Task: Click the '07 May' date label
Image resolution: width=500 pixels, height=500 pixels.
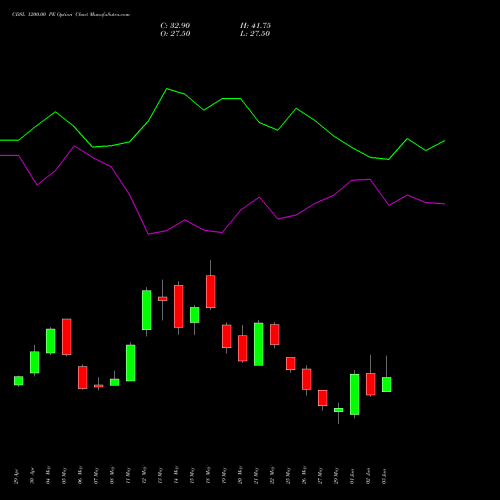Action: (97, 475)
